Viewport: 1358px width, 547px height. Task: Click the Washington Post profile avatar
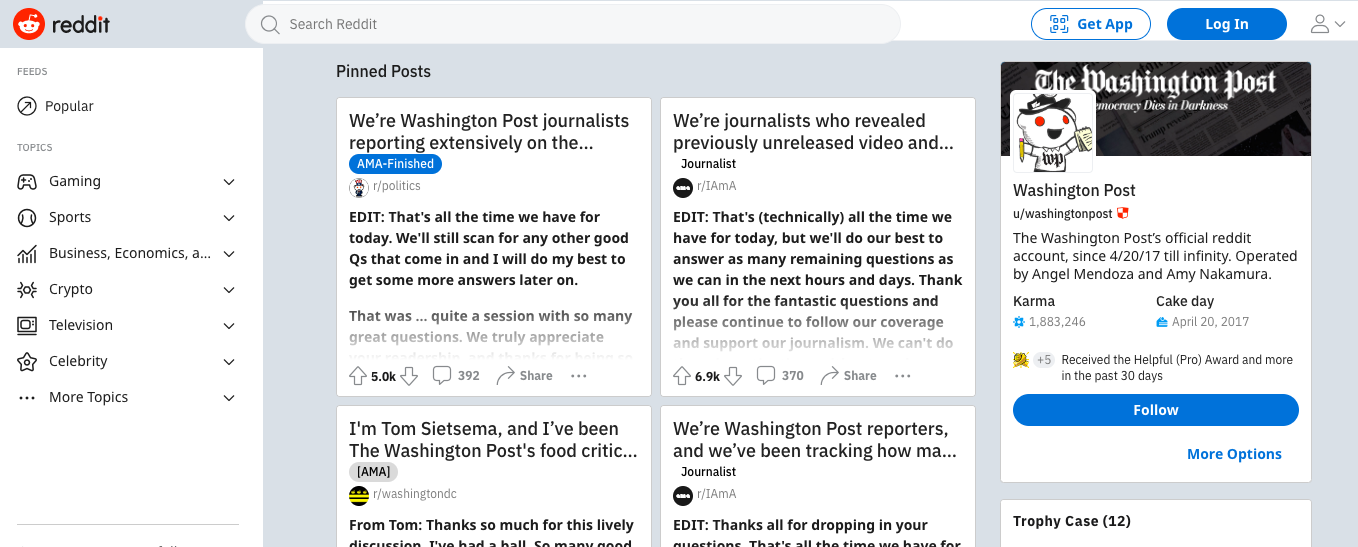(x=1052, y=132)
